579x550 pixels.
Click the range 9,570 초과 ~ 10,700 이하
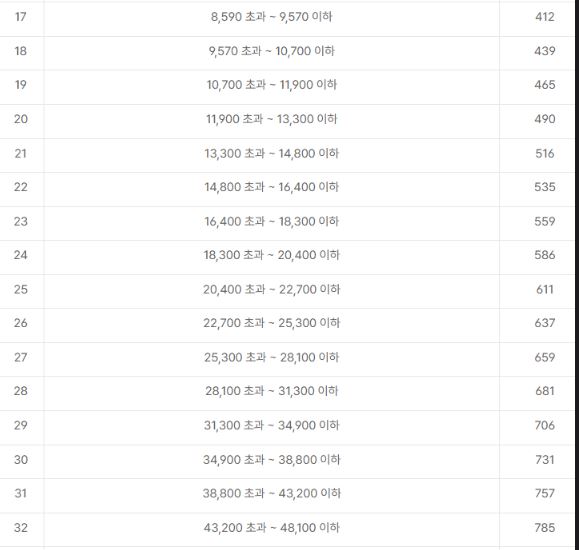pyautogui.click(x=271, y=51)
